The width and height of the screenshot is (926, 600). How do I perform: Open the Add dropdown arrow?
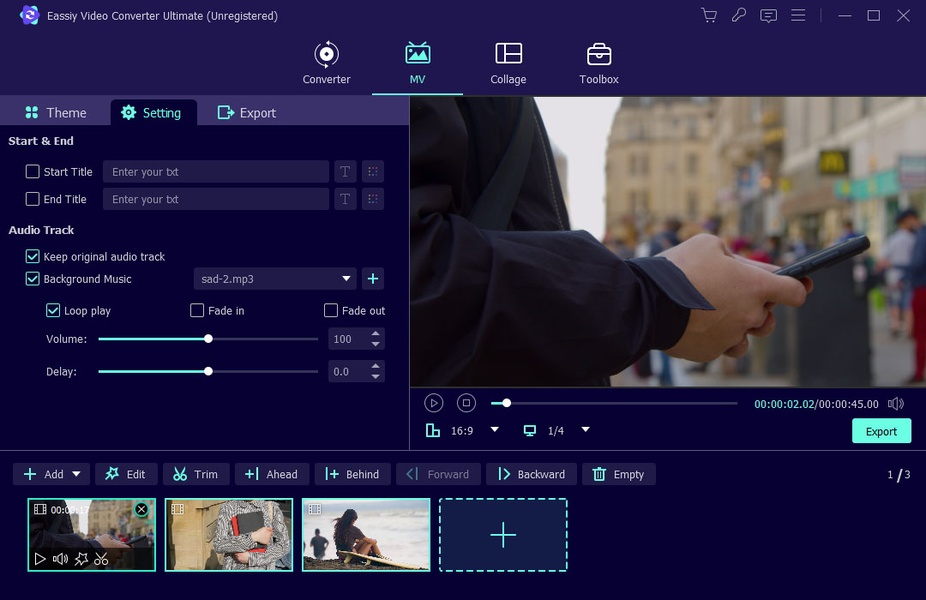coord(76,474)
